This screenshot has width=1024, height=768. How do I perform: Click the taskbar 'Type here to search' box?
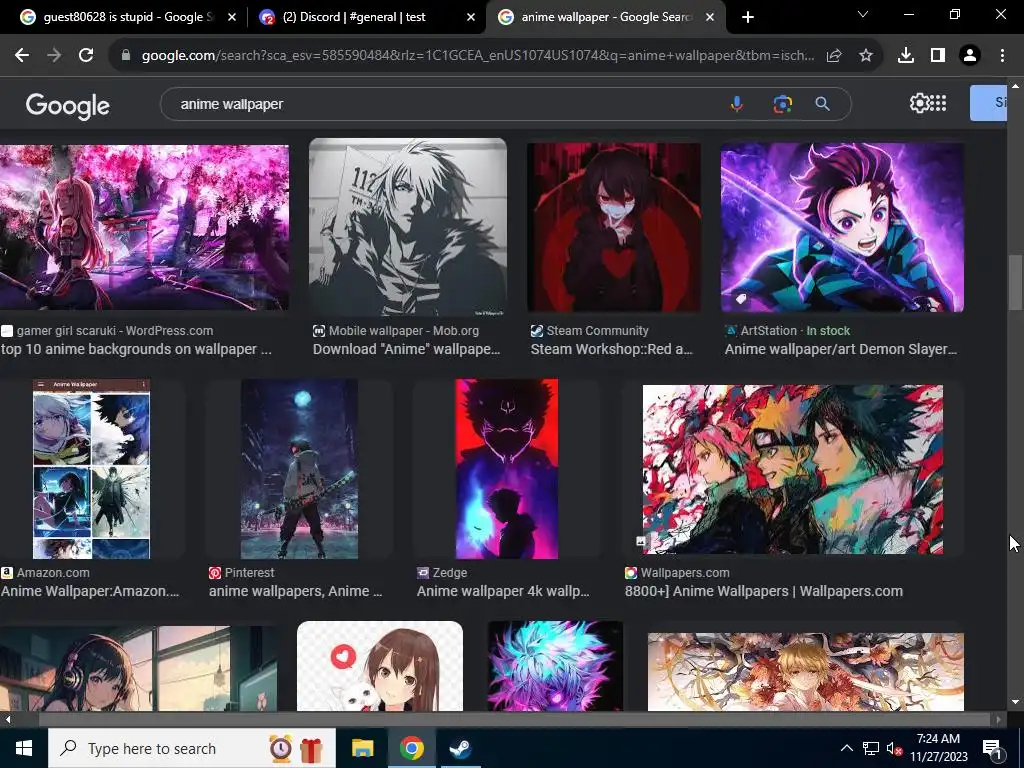pyautogui.click(x=191, y=748)
